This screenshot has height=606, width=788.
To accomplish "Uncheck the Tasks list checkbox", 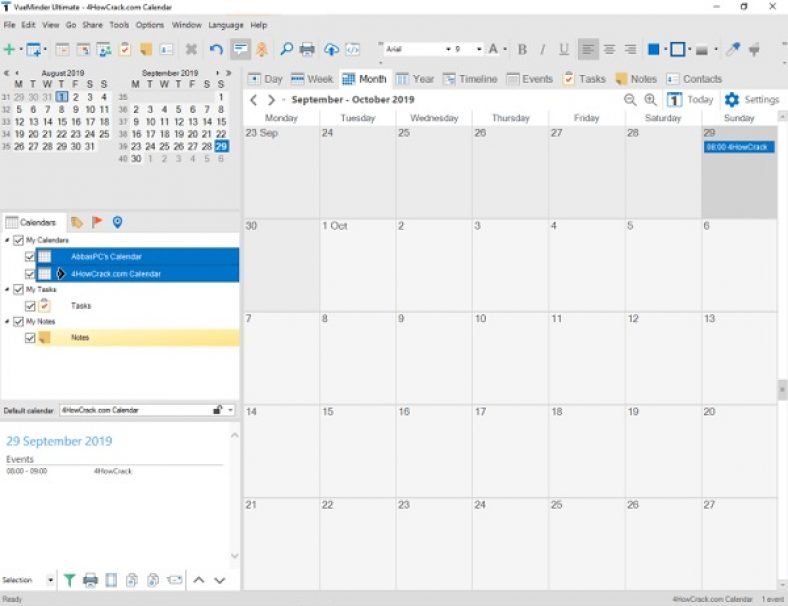I will click(30, 306).
